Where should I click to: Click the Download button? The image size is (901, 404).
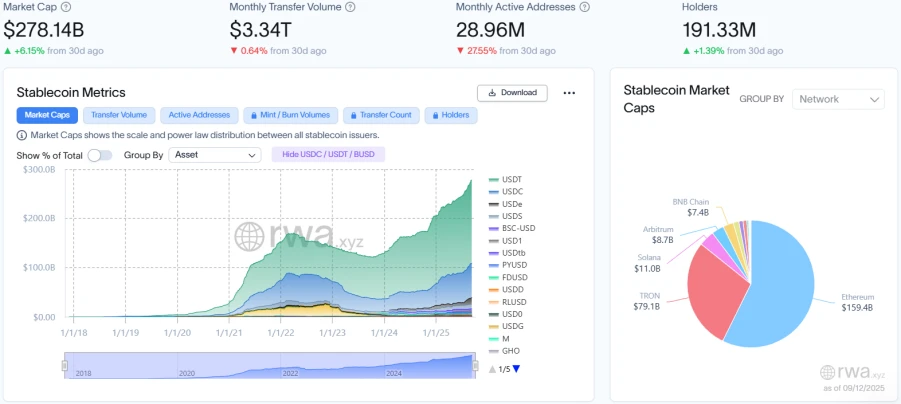coord(512,93)
